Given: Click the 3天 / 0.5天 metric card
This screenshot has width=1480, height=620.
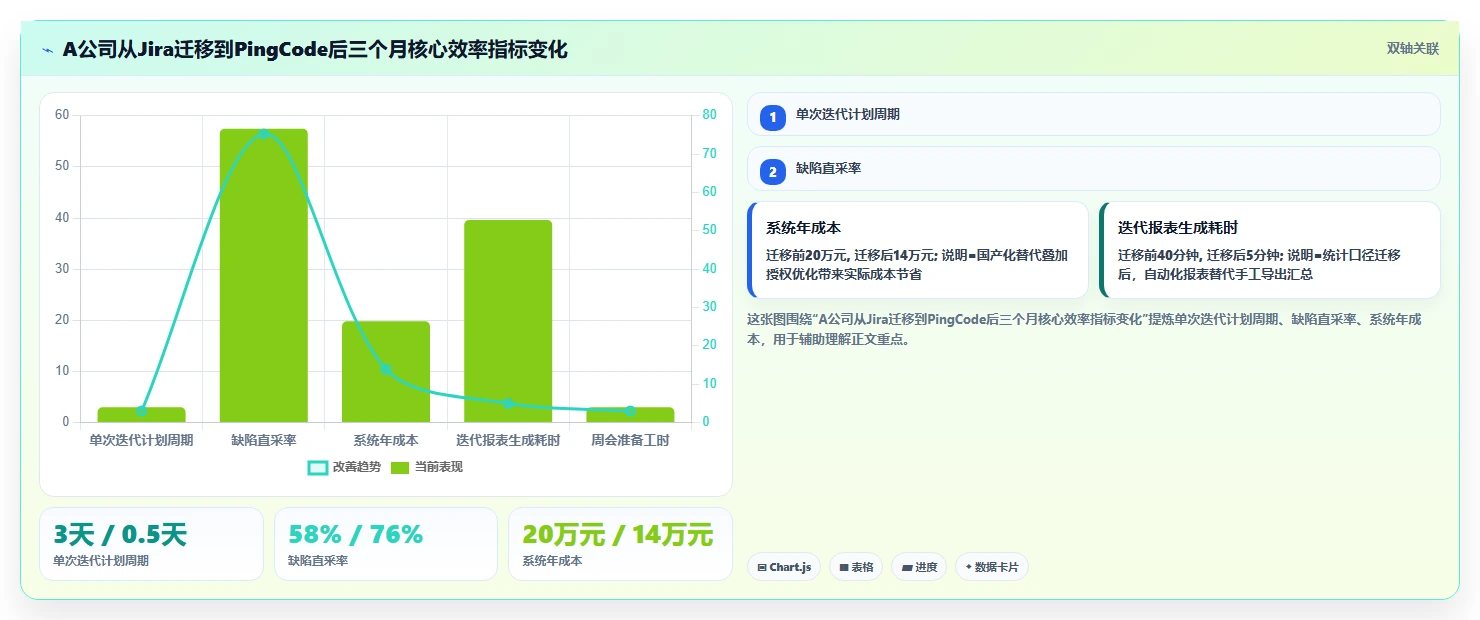Looking at the screenshot, I should (151, 544).
